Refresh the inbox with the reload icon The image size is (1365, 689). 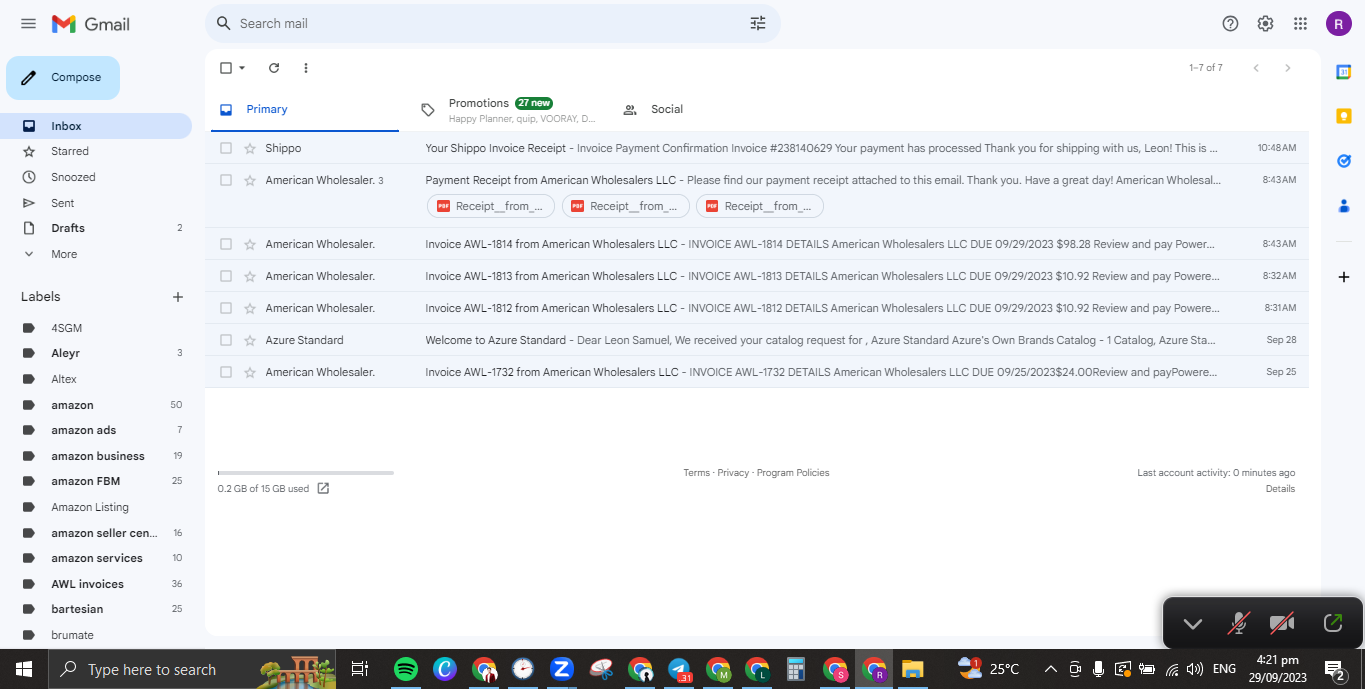tap(274, 68)
